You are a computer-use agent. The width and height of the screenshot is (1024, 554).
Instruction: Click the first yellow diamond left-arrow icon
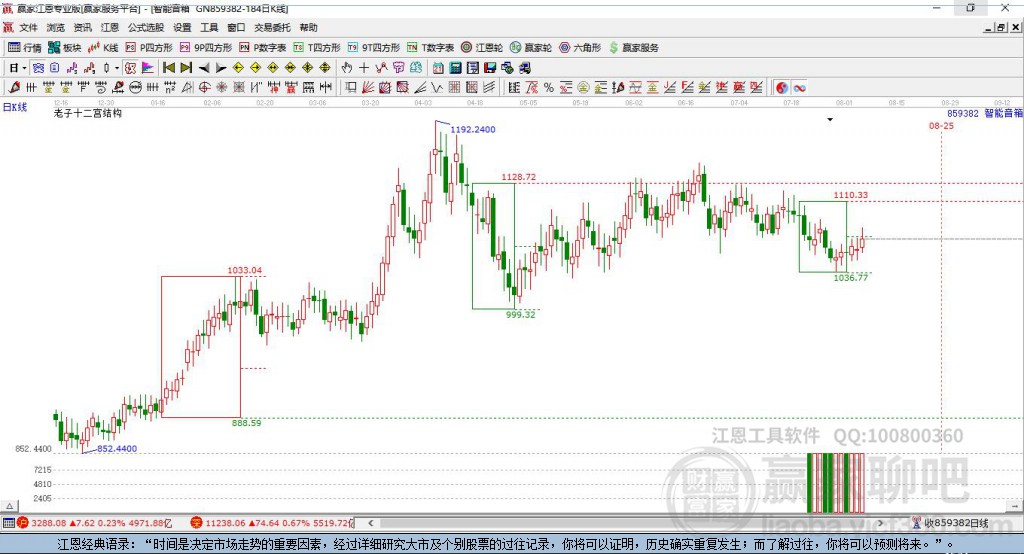click(x=238, y=68)
